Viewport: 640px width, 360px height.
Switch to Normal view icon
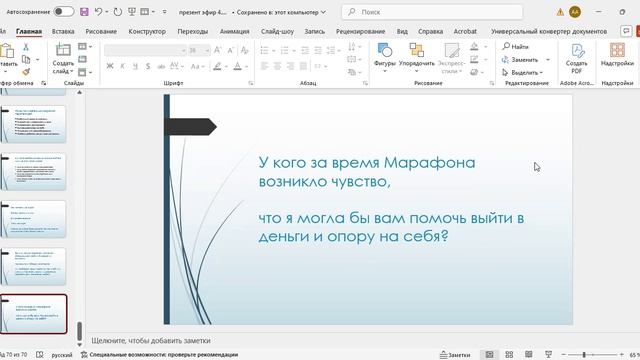489,355
